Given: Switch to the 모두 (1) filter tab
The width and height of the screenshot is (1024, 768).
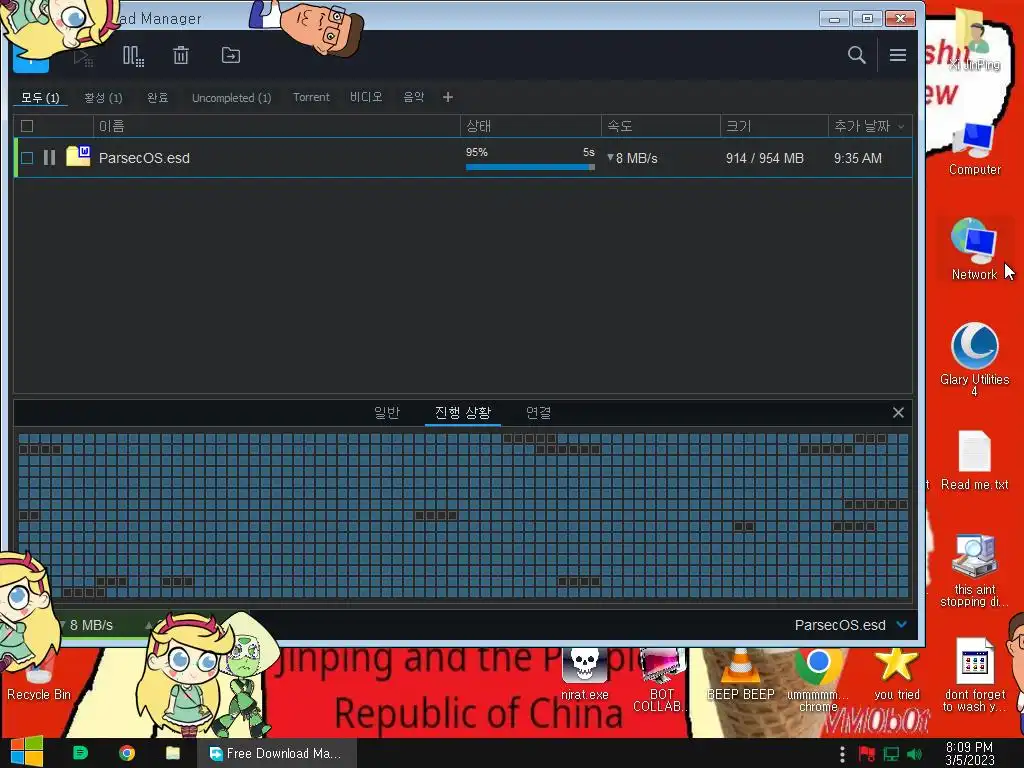Looking at the screenshot, I should pos(40,97).
